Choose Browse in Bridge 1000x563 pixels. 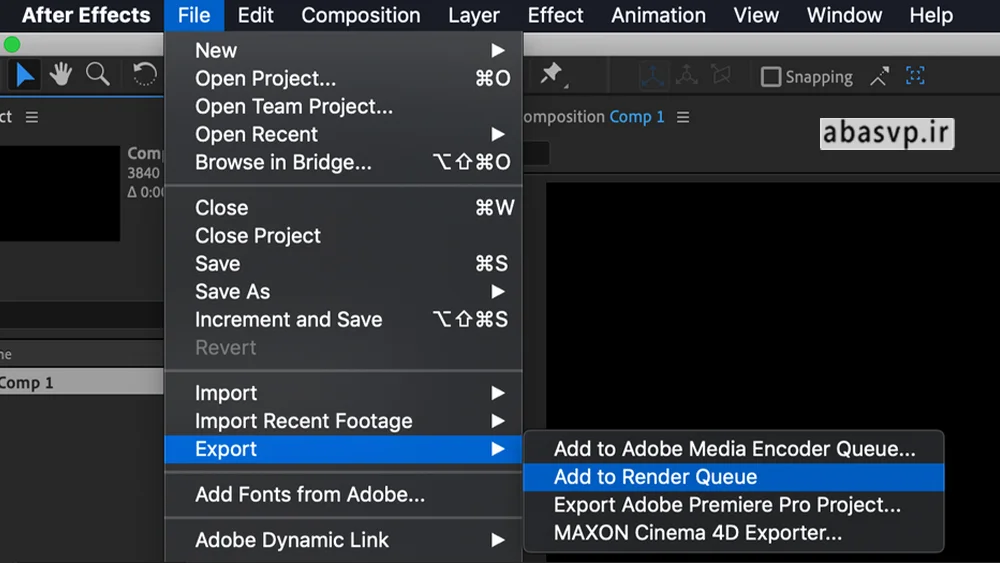[344, 163]
